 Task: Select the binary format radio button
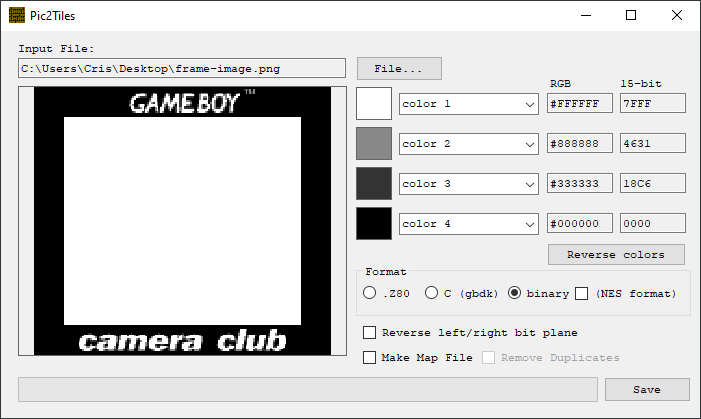515,293
